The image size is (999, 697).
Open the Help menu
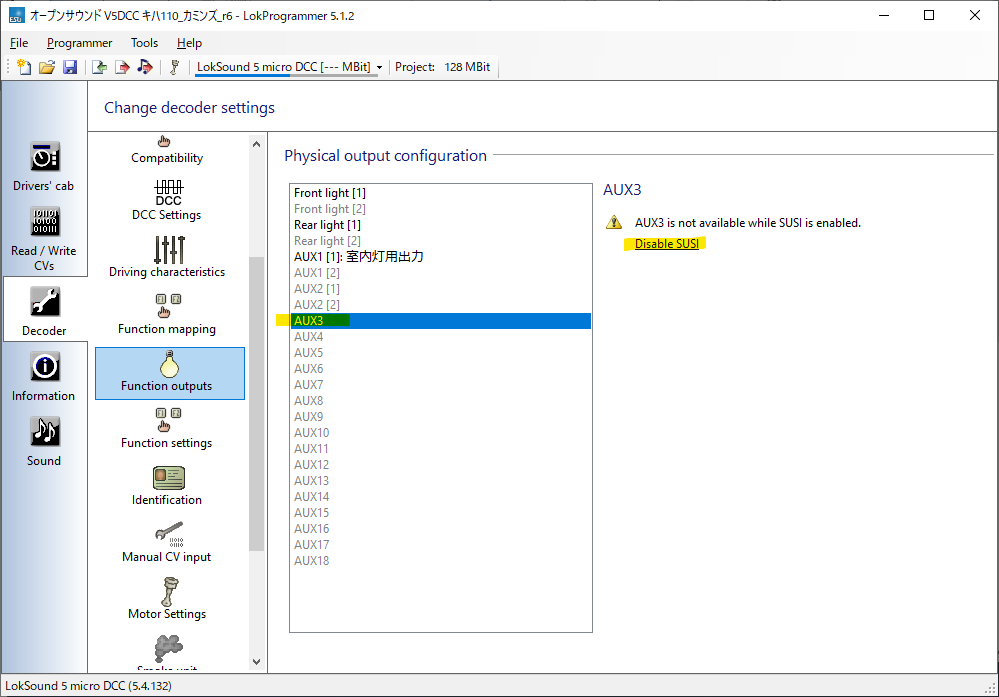[x=189, y=43]
